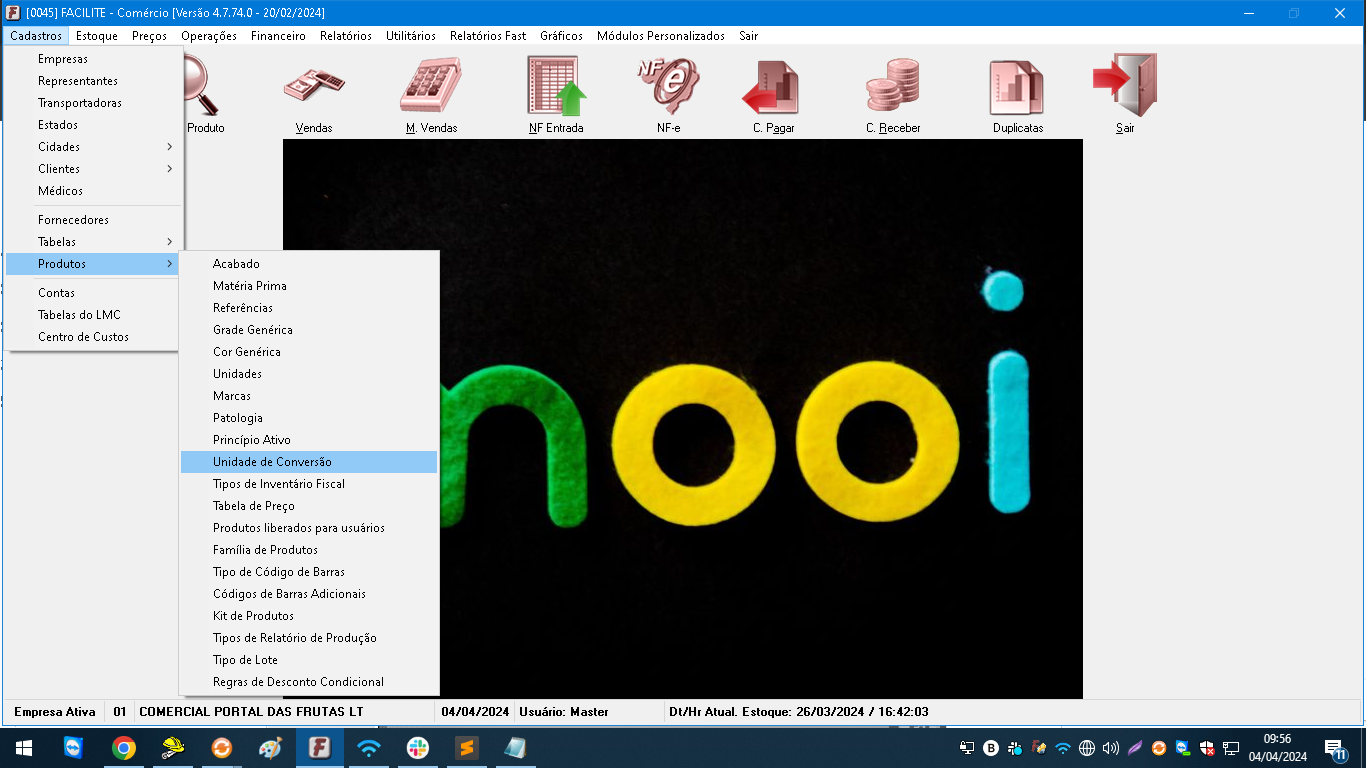
Task: Expand the Cidades submenu
Action: [95, 147]
